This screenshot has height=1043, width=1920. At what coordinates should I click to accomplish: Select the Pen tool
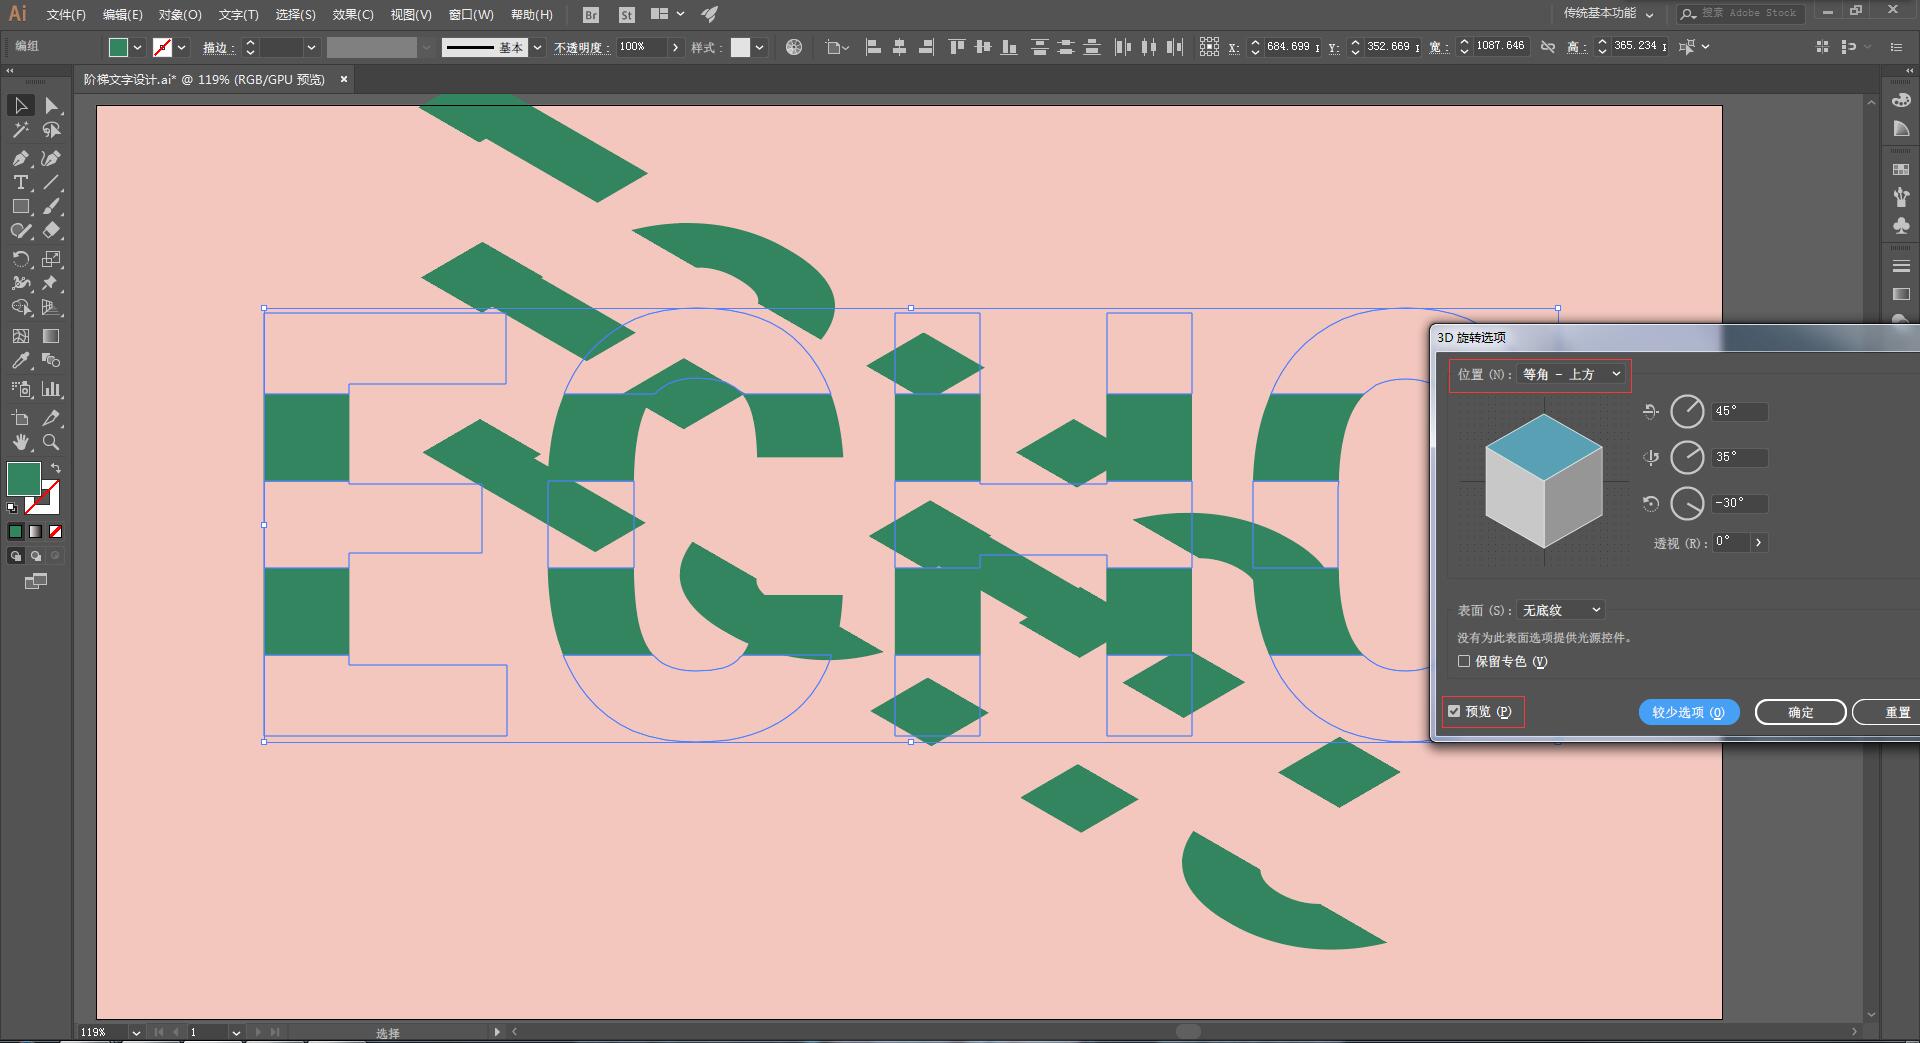click(x=20, y=158)
